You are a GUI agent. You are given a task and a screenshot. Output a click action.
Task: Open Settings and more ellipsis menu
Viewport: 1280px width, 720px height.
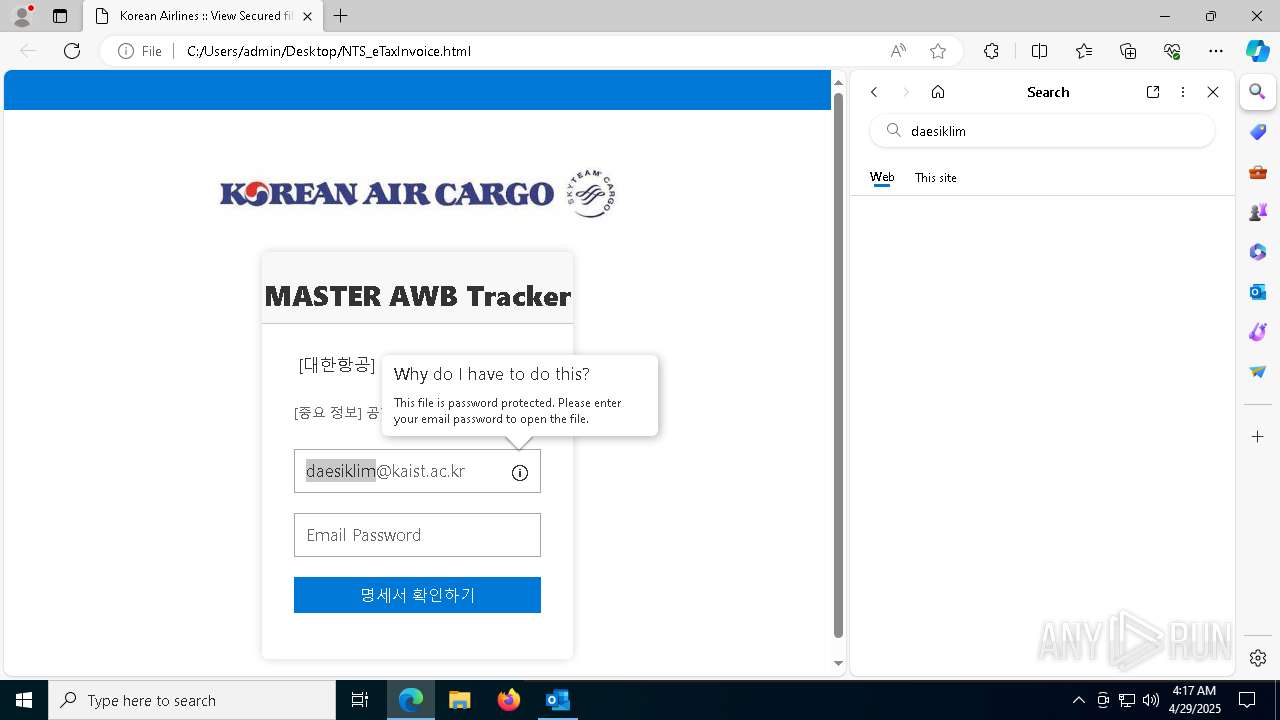tap(1216, 51)
